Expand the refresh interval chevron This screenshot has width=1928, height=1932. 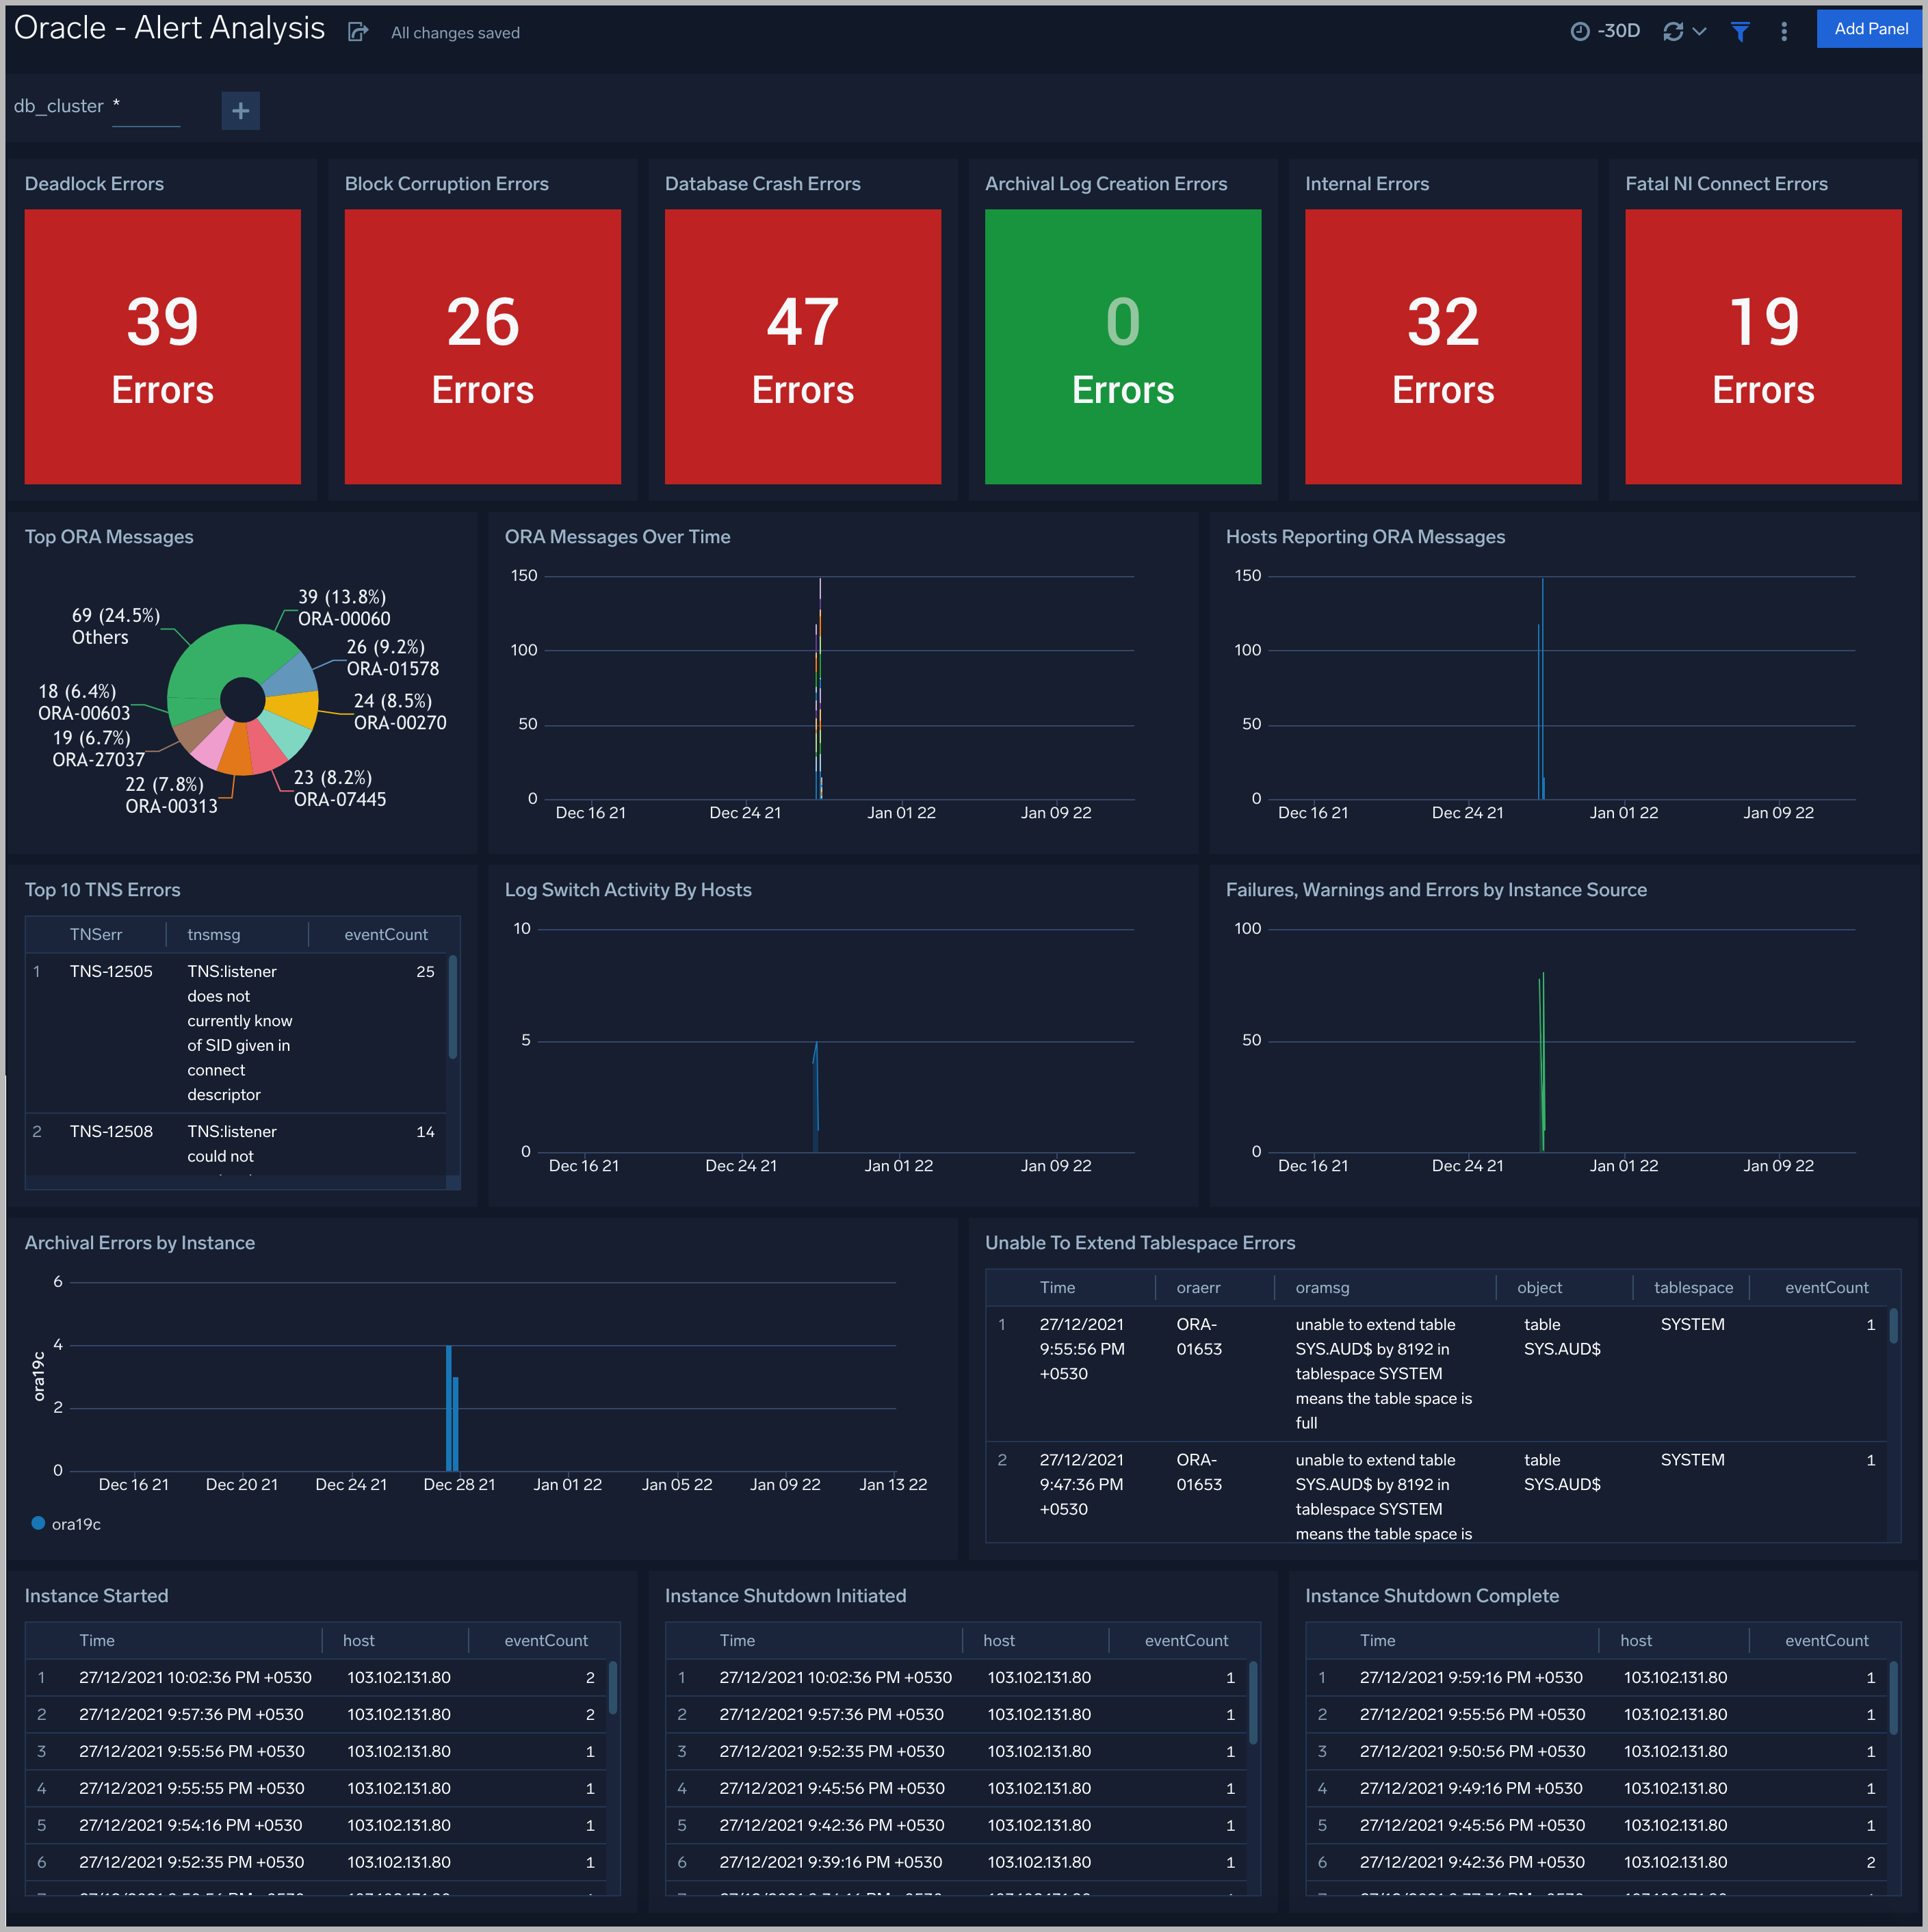point(1700,31)
